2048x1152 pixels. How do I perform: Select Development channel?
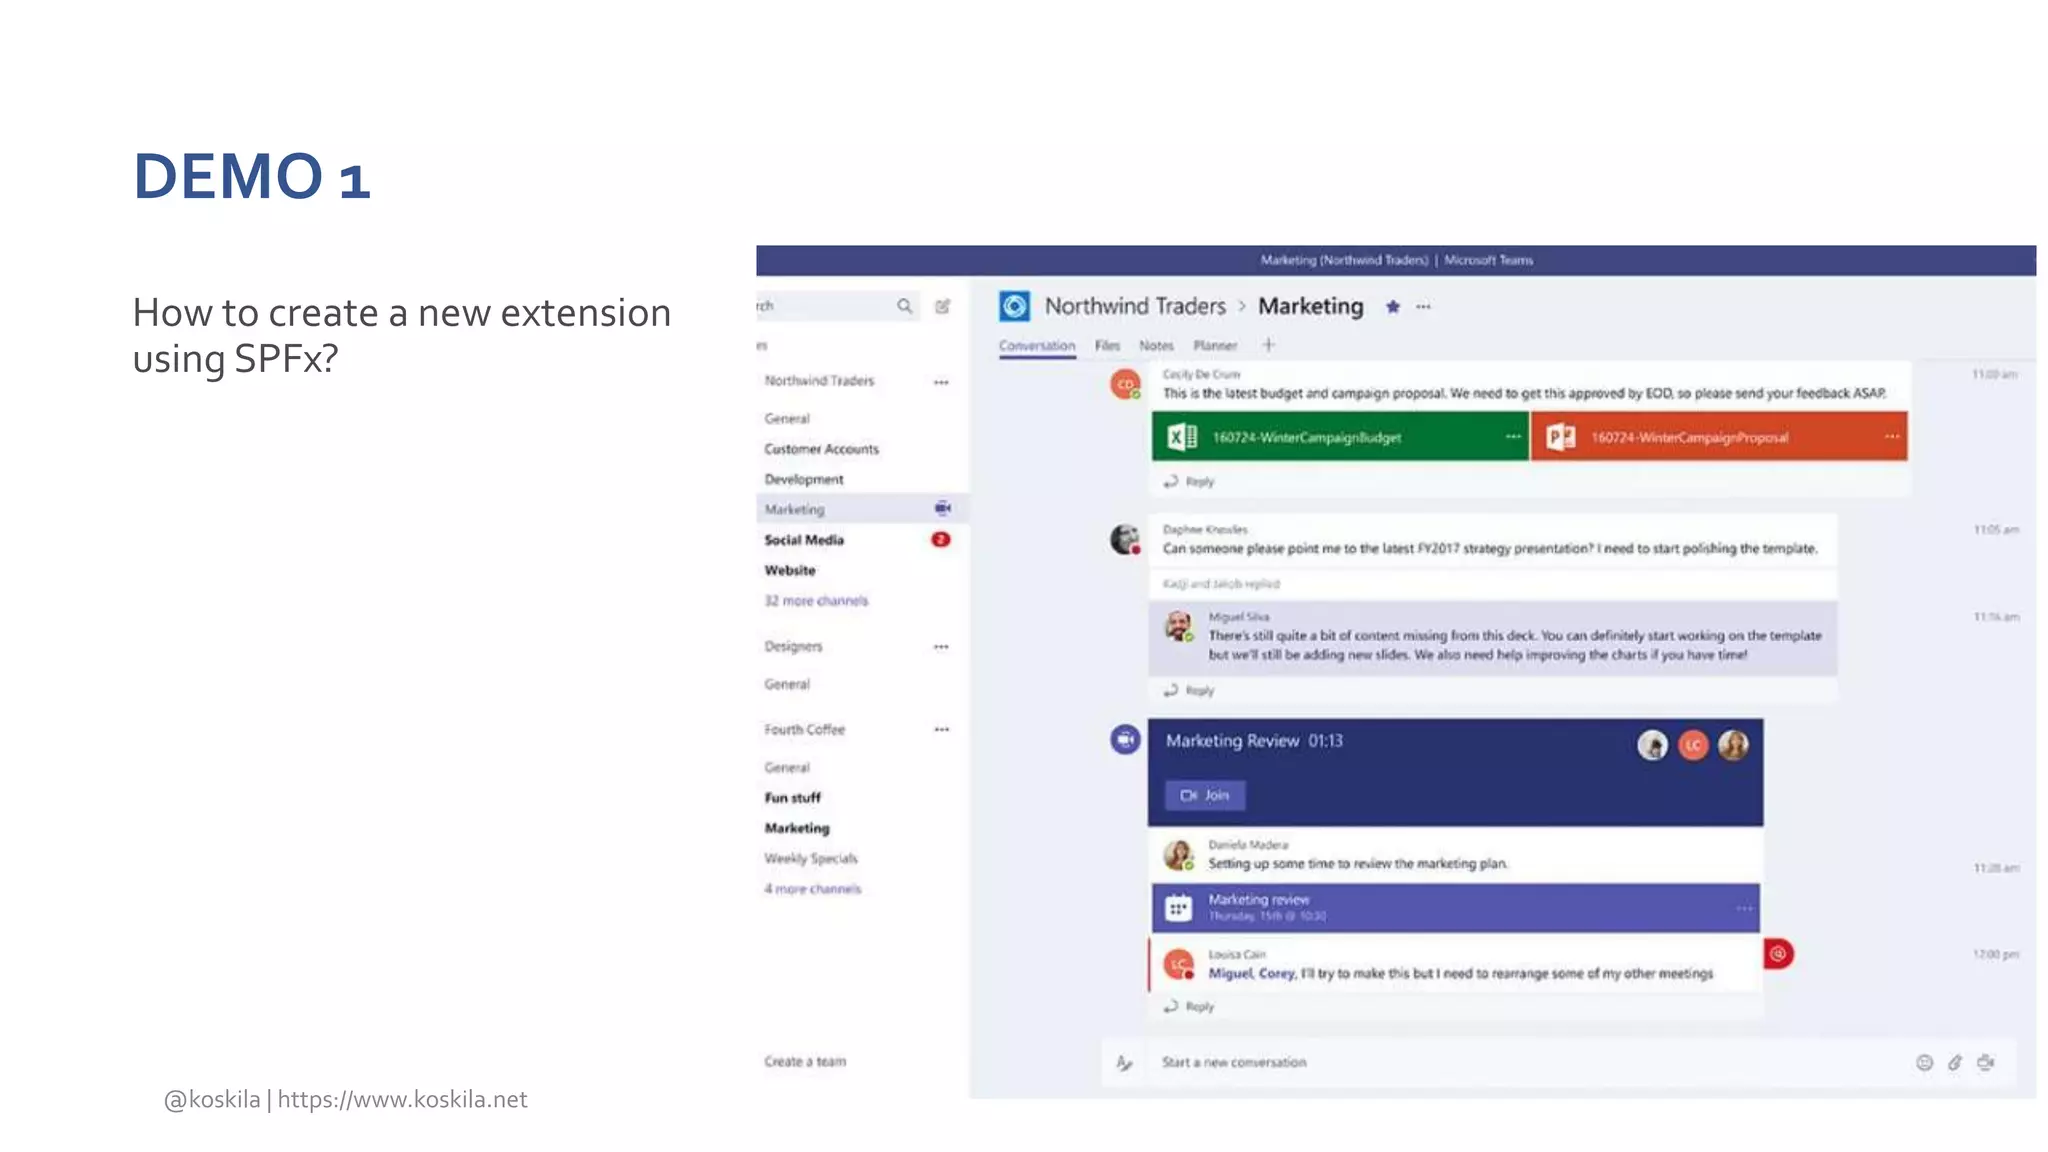(x=804, y=479)
